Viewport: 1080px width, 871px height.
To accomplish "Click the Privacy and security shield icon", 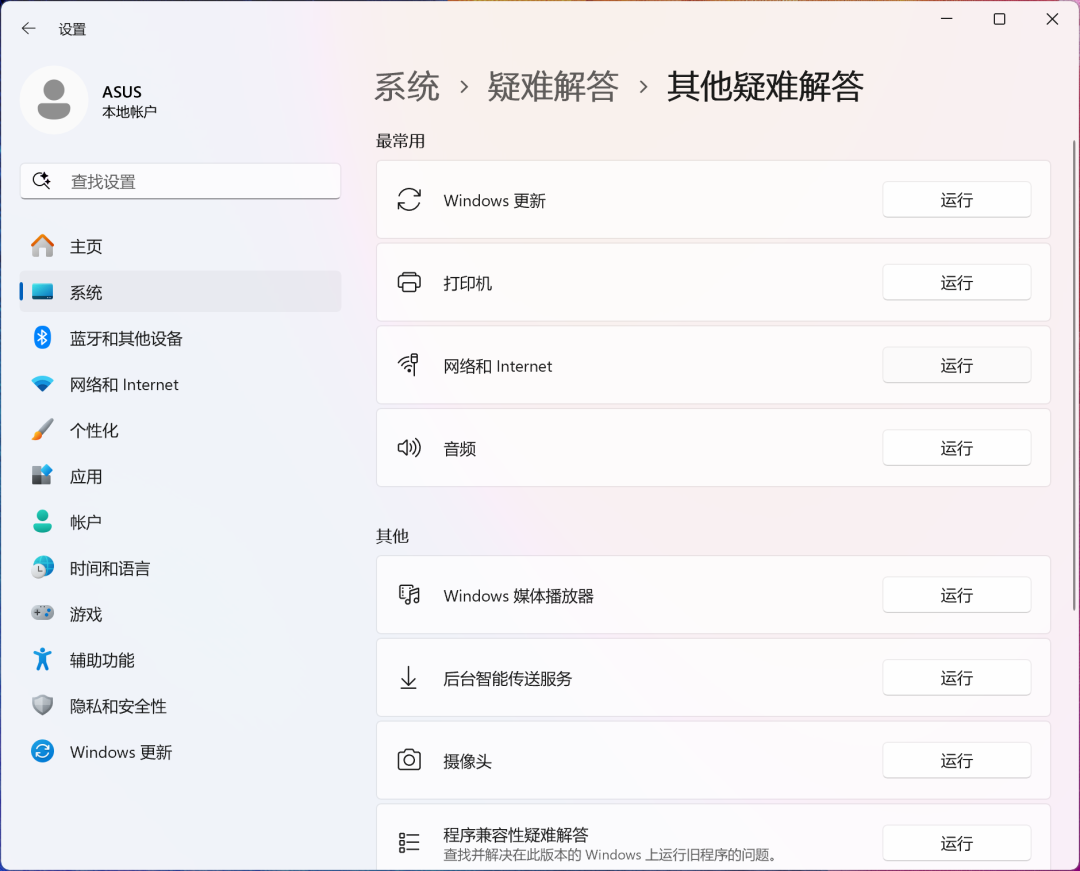I will (x=42, y=706).
